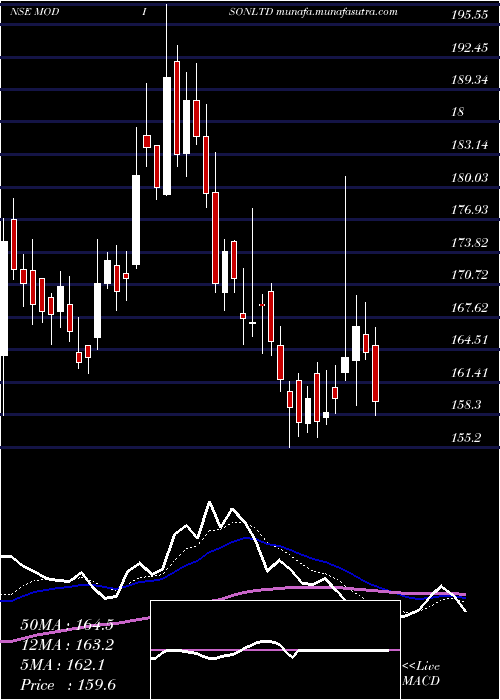Click the 192.45 price axis label
This screenshot has width=500, height=700.
469,48
